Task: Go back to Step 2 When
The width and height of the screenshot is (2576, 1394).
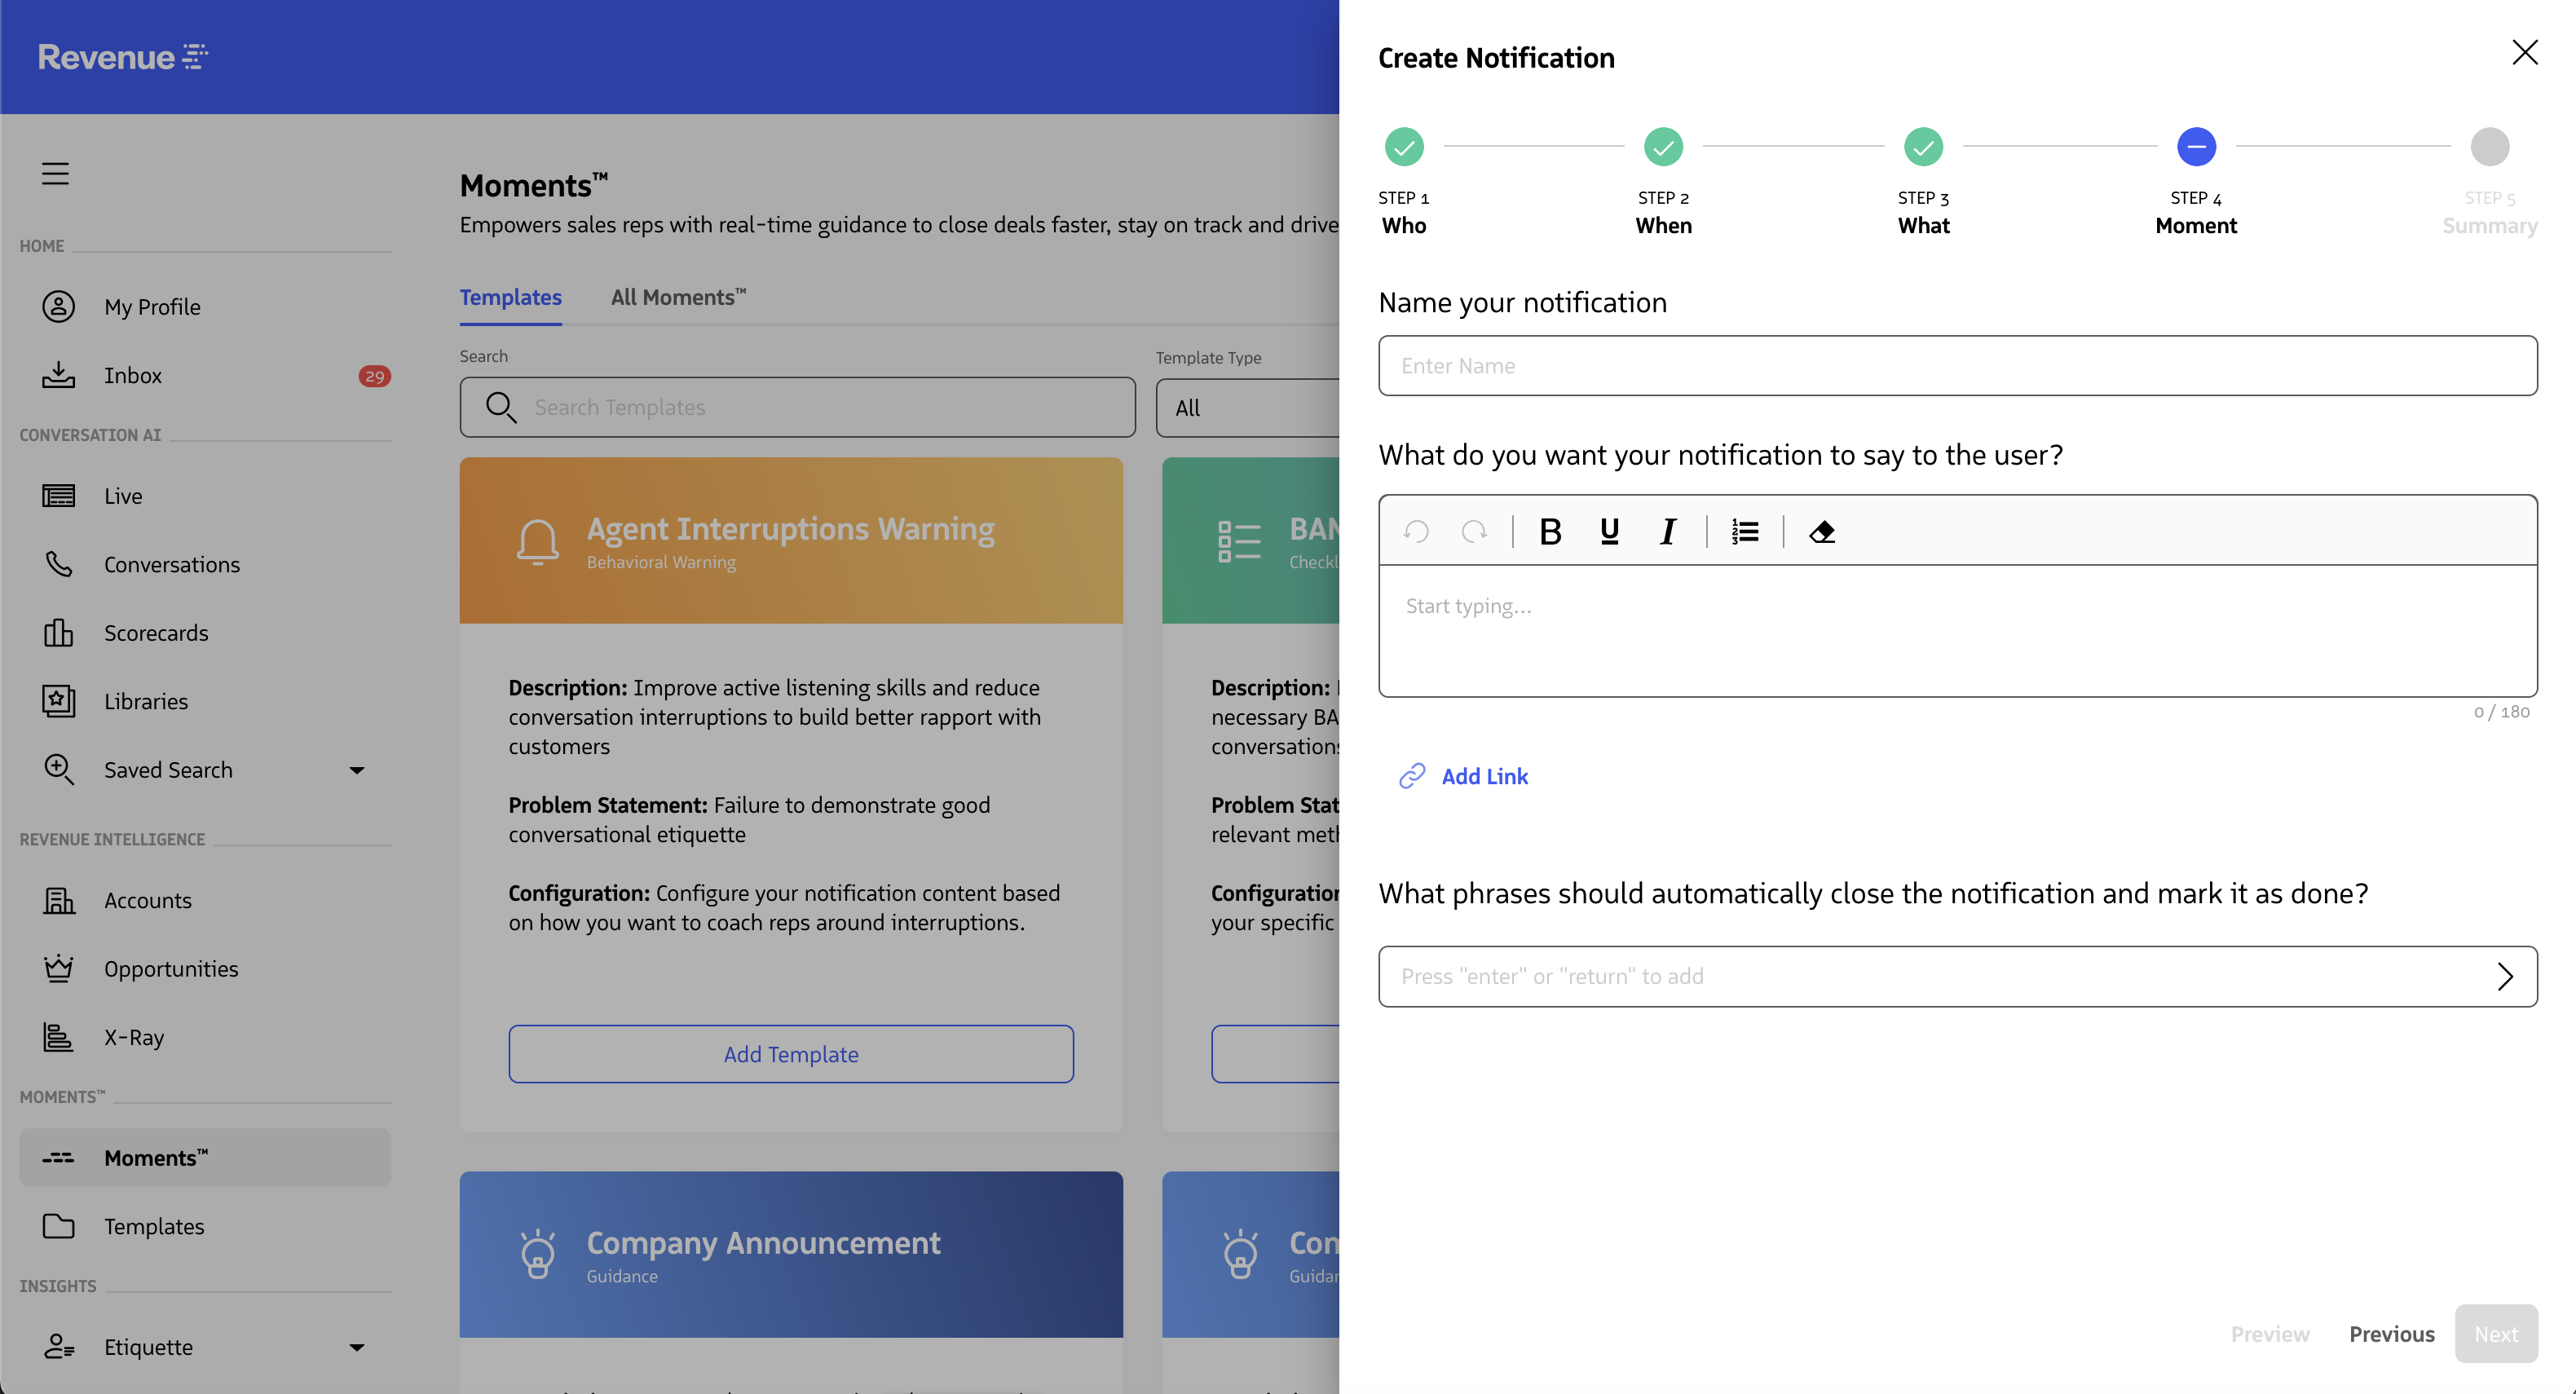Action: point(1663,146)
